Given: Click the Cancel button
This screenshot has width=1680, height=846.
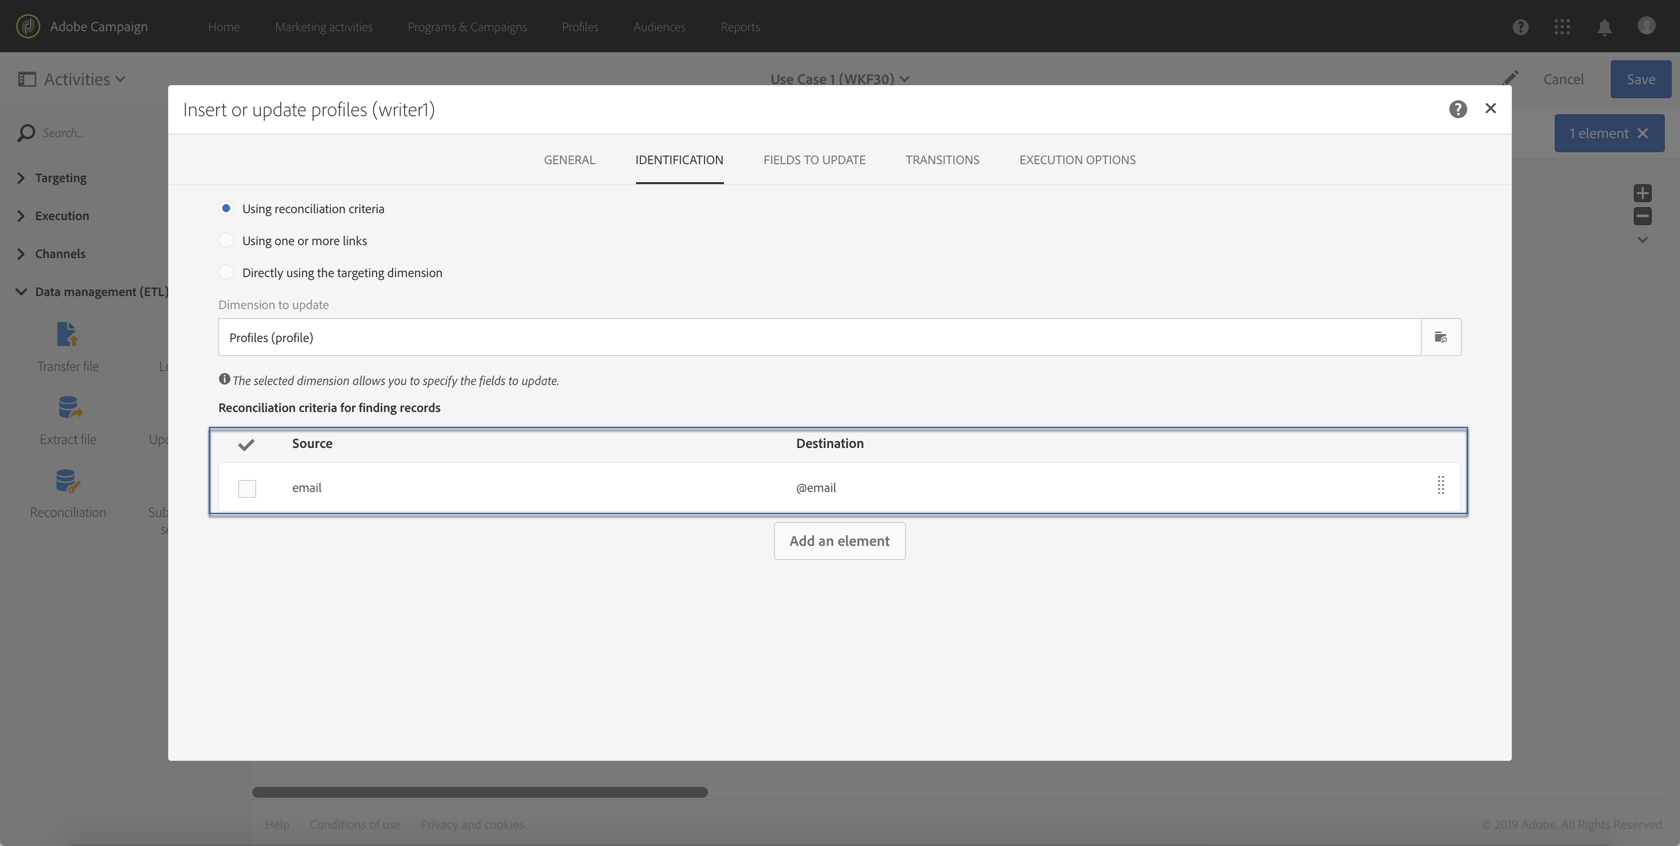Looking at the screenshot, I should pos(1563,79).
